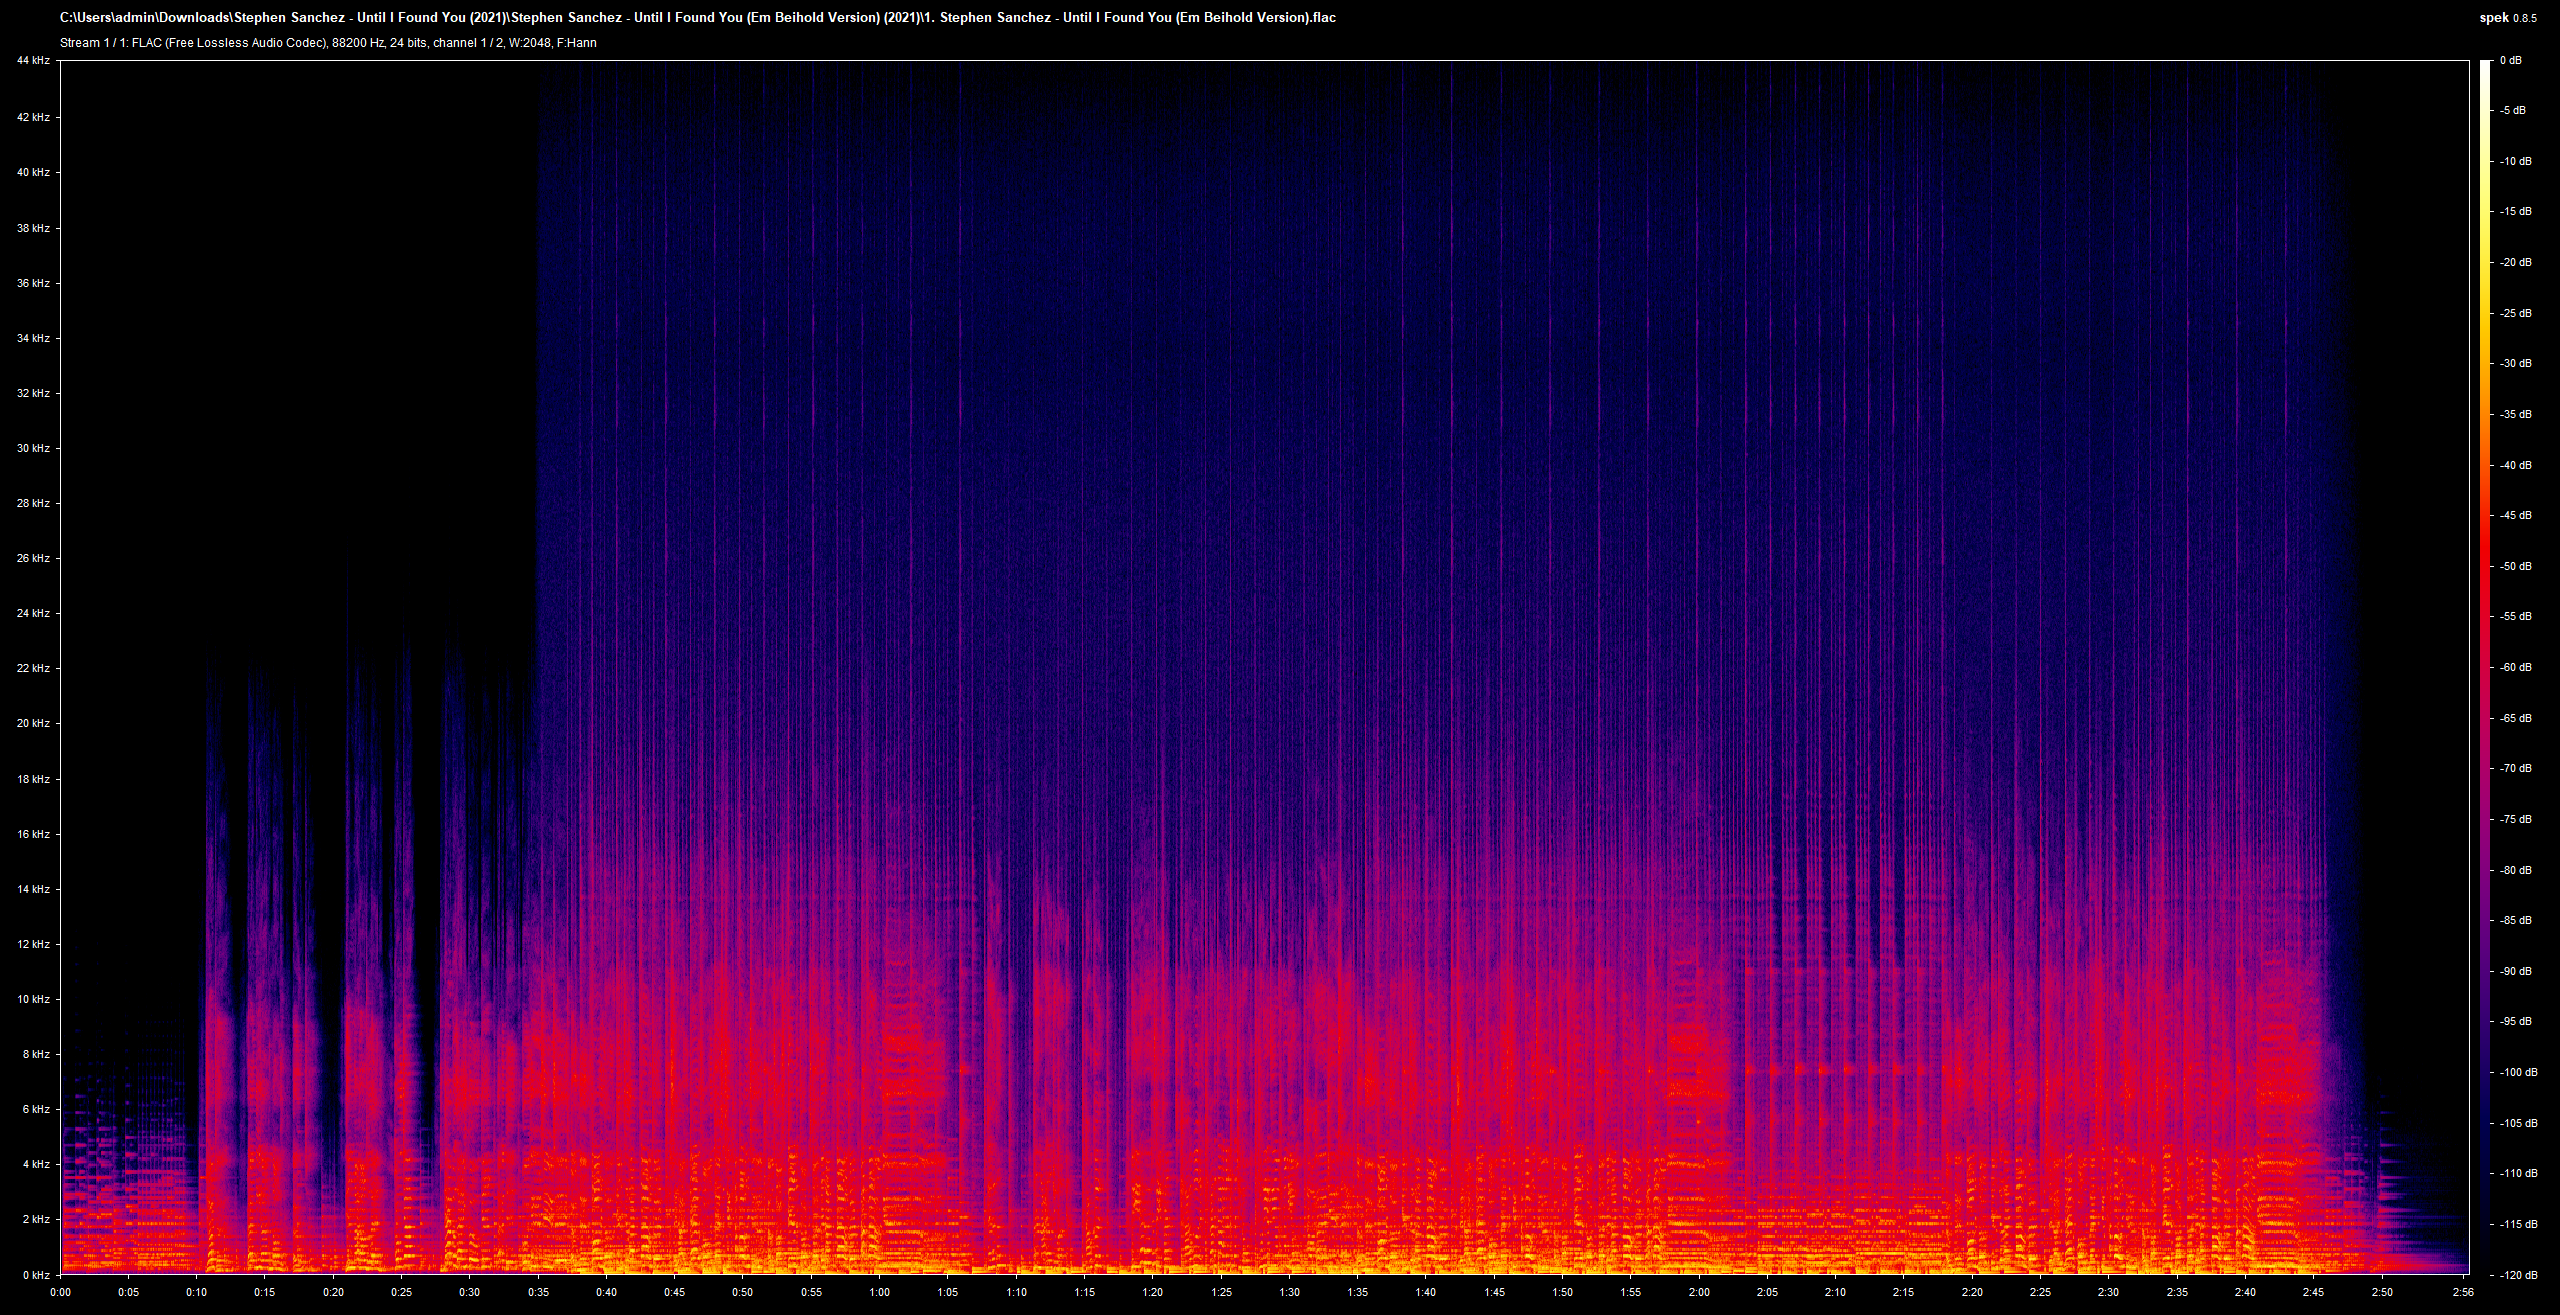Click the 2:45 time axis label

point(2313,1292)
